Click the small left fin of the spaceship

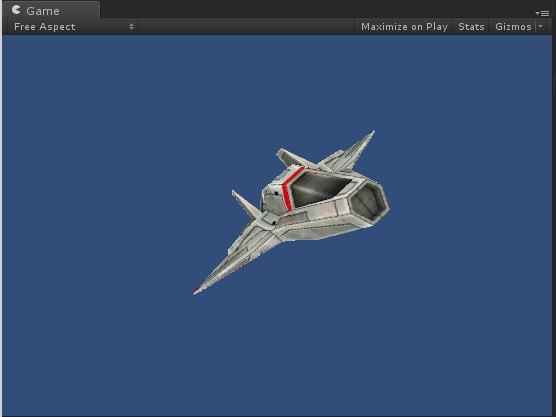tap(245, 205)
